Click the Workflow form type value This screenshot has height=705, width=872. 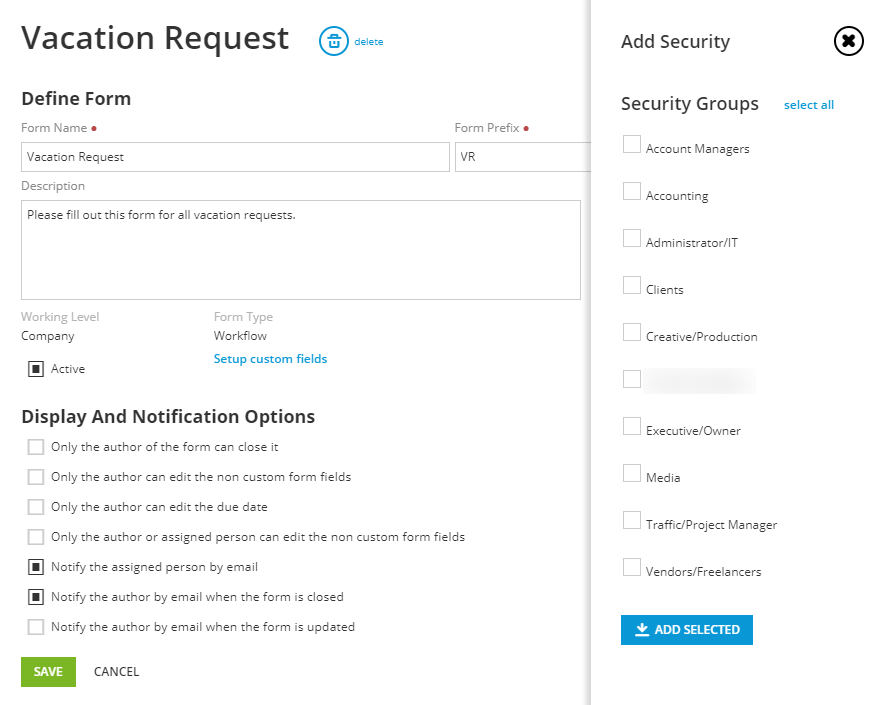tap(240, 336)
